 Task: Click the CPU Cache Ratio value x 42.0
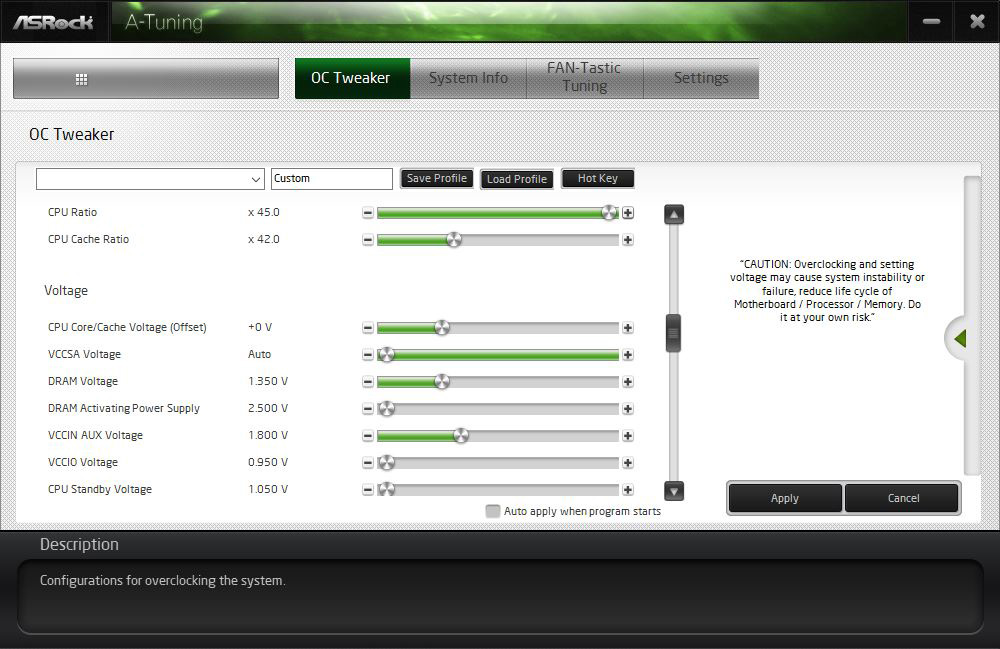(x=263, y=239)
